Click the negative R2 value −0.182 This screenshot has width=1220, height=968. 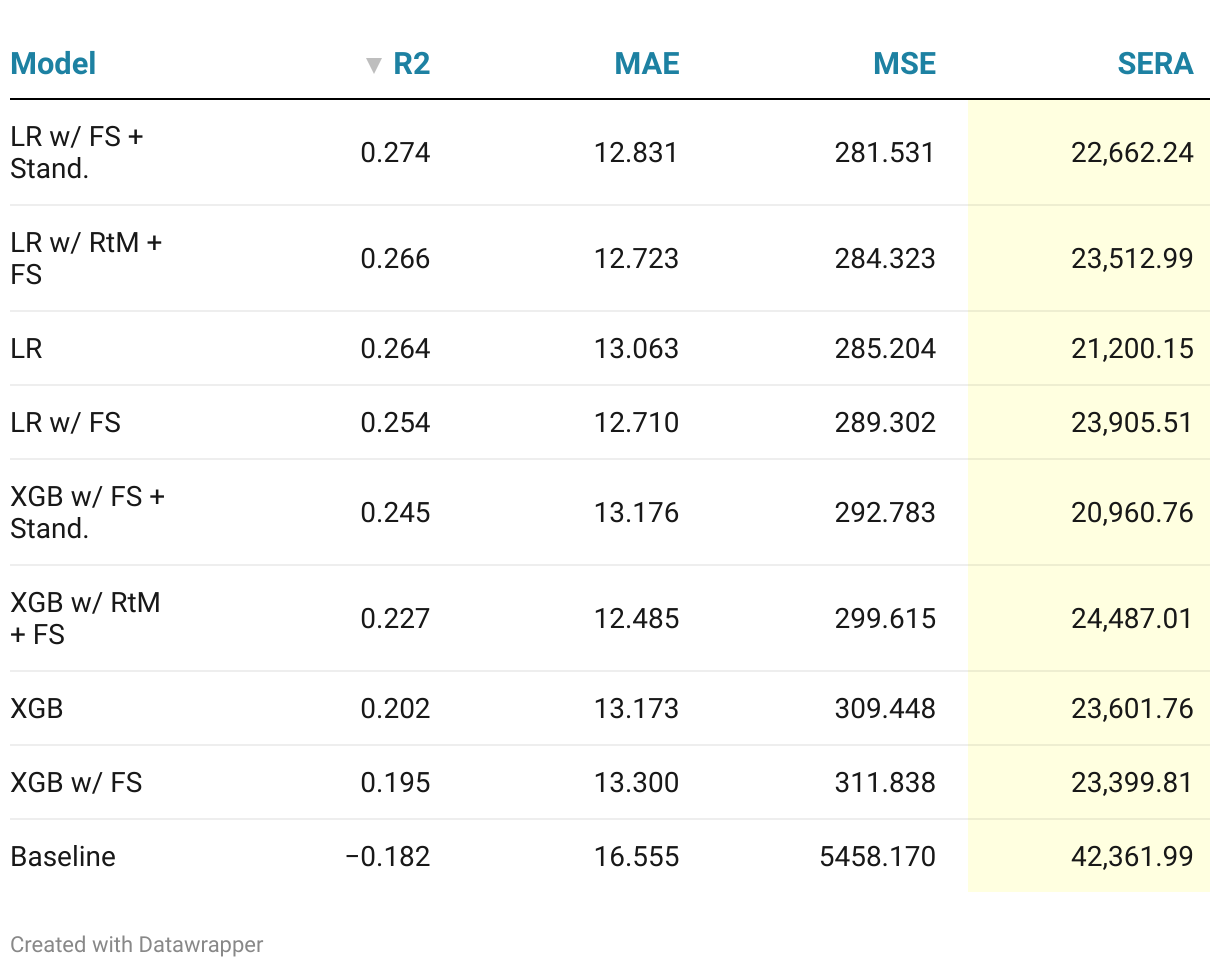coord(387,856)
